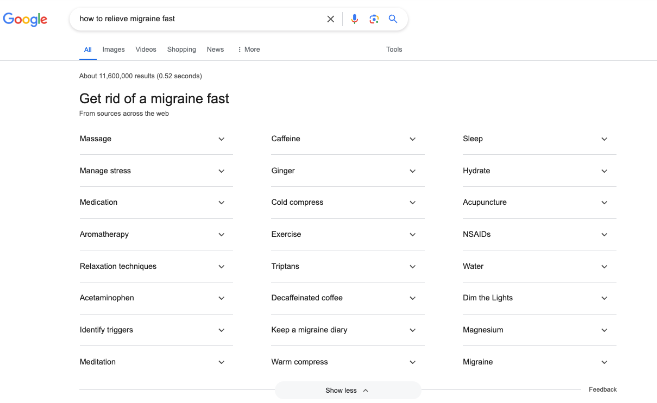Switch to the Images tab
This screenshot has width=657, height=403.
114,49
